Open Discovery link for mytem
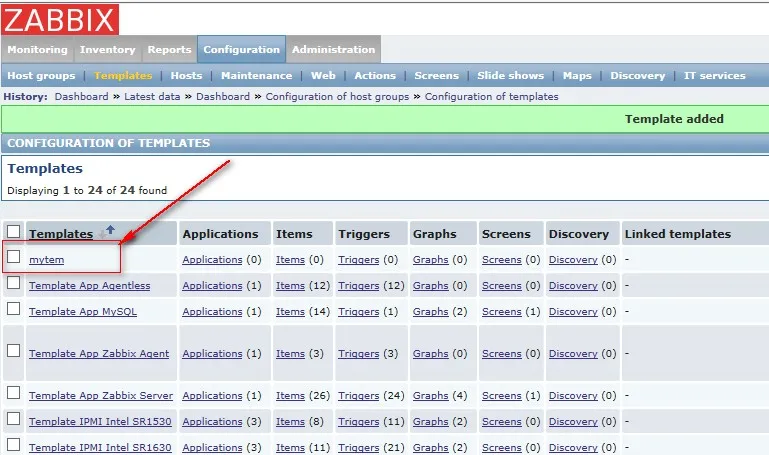 (x=573, y=260)
